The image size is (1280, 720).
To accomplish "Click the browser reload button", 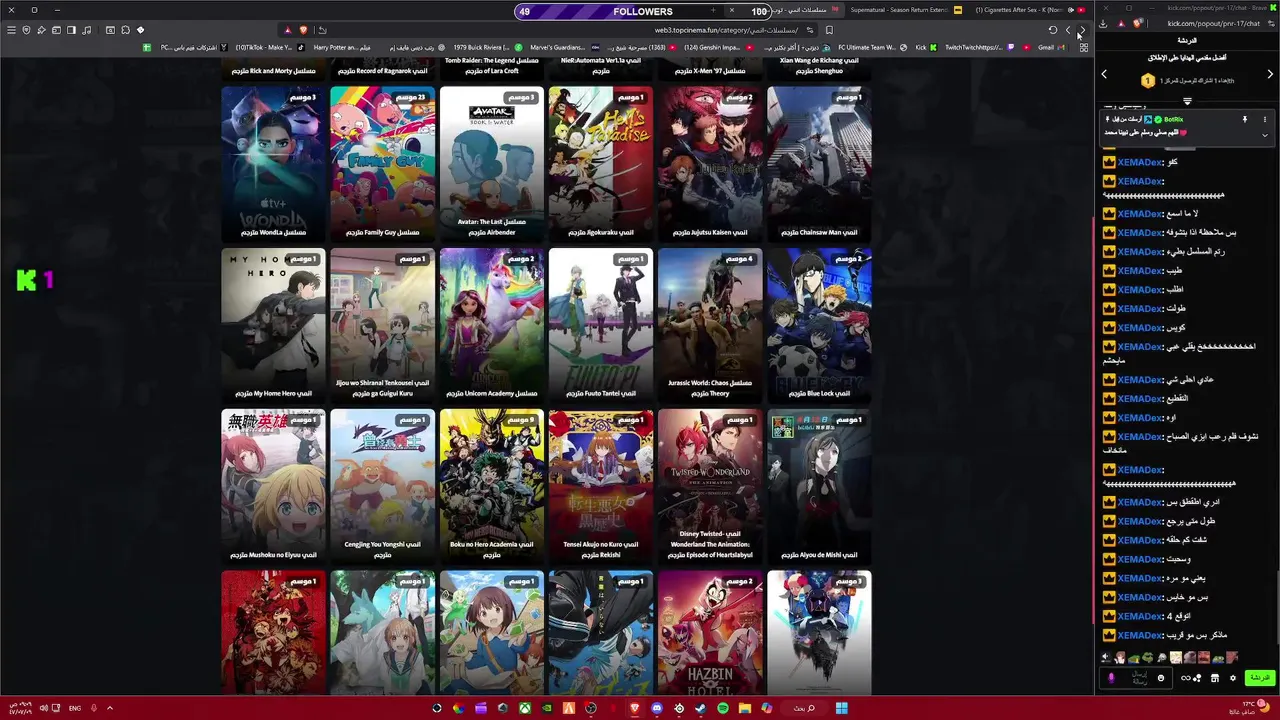I will pos(1052,30).
